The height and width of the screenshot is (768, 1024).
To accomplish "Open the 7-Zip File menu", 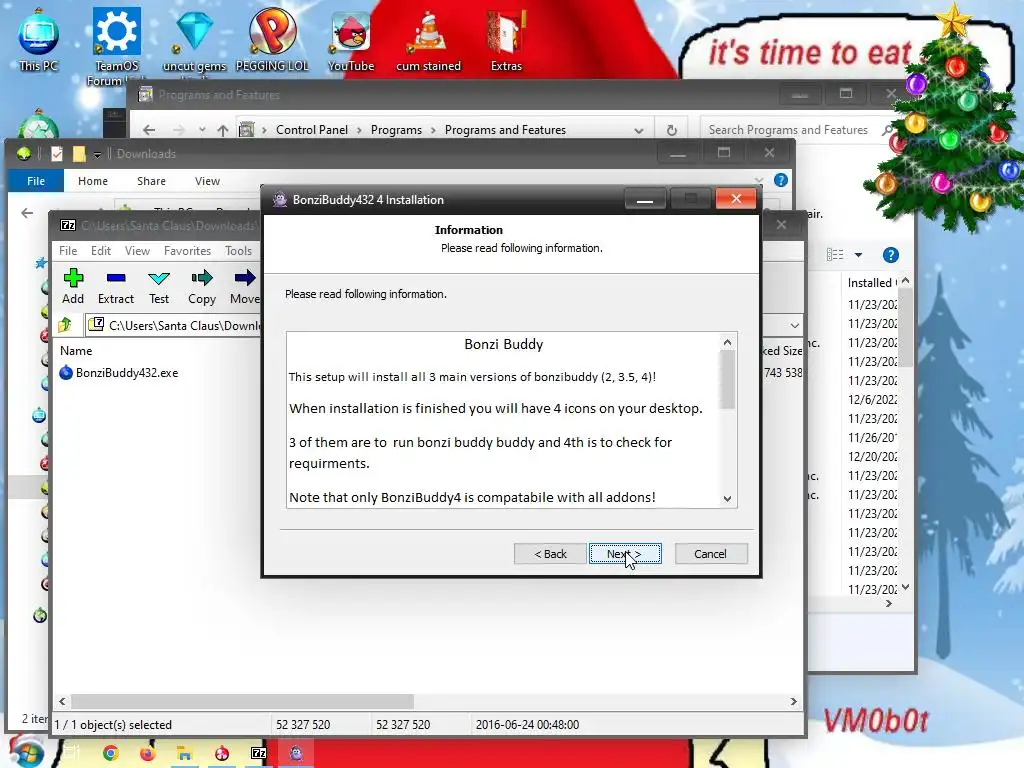I will (x=68, y=251).
